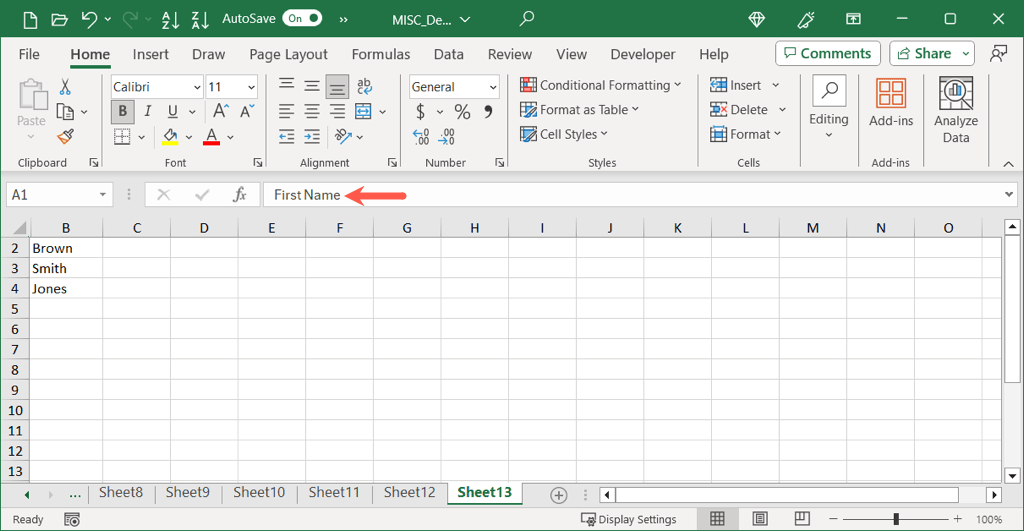Screen dimensions: 1024x531
Task: Click the Percent Style icon
Action: click(x=462, y=111)
